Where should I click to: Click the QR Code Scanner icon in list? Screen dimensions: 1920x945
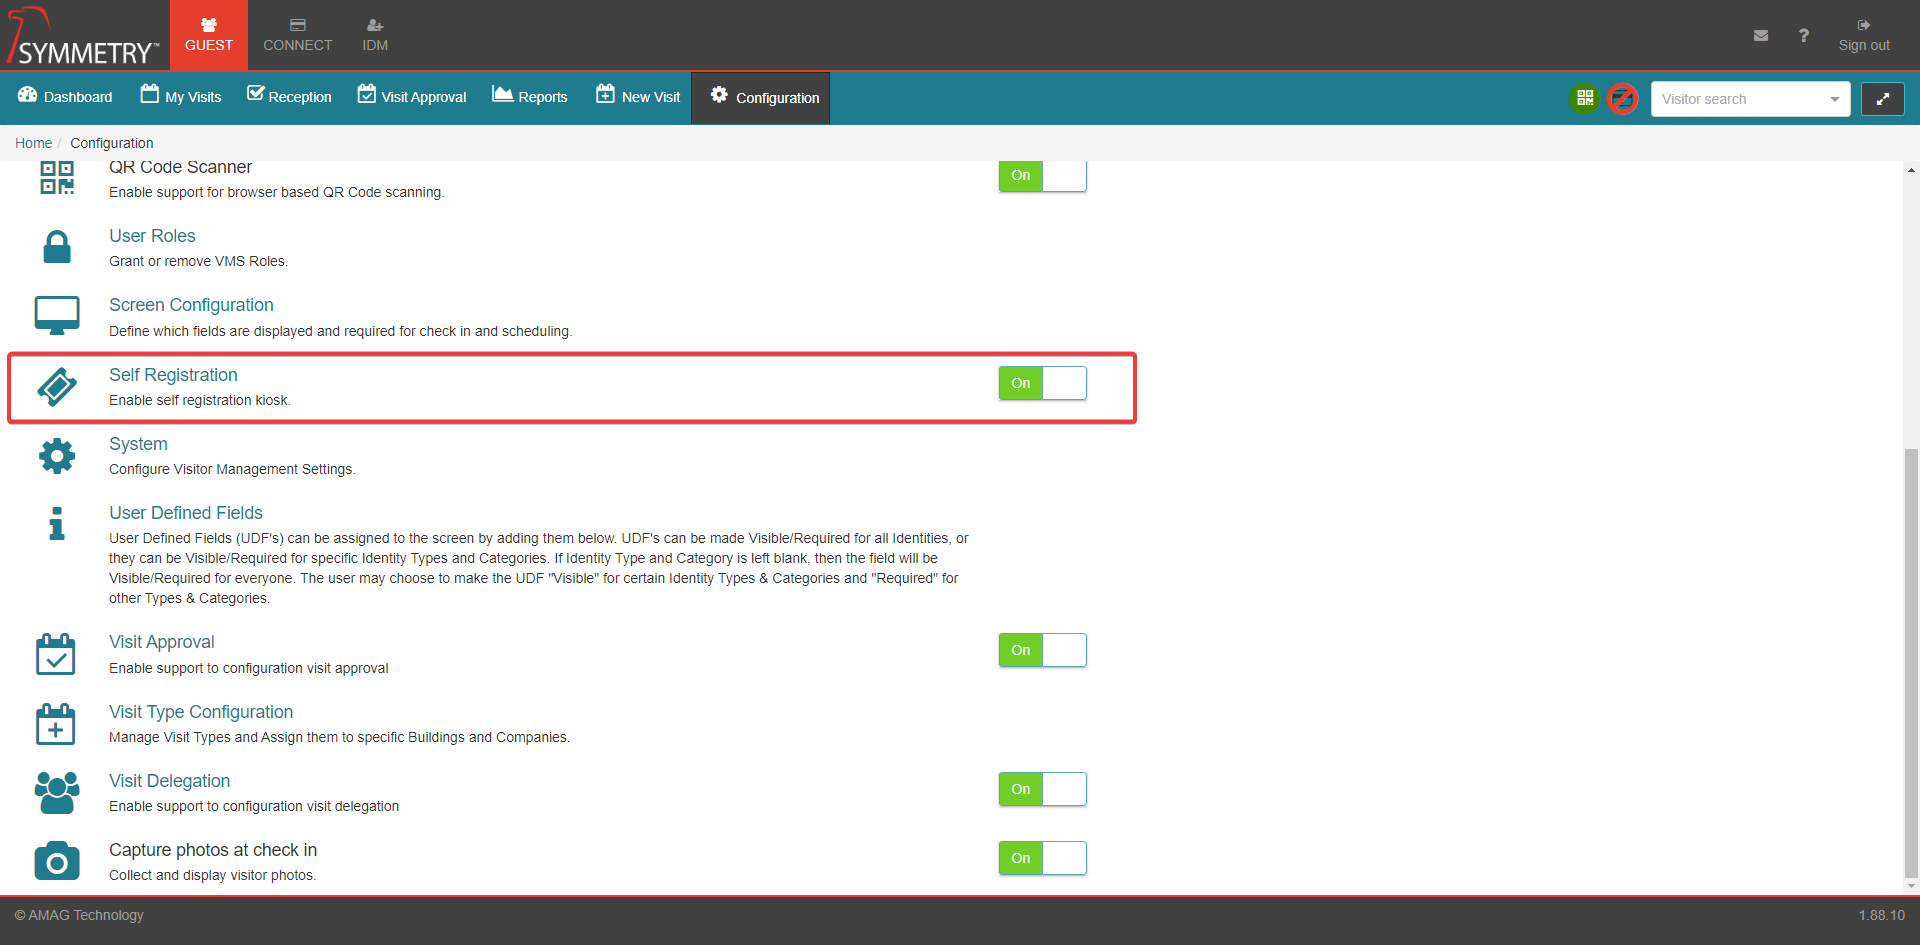click(x=57, y=178)
